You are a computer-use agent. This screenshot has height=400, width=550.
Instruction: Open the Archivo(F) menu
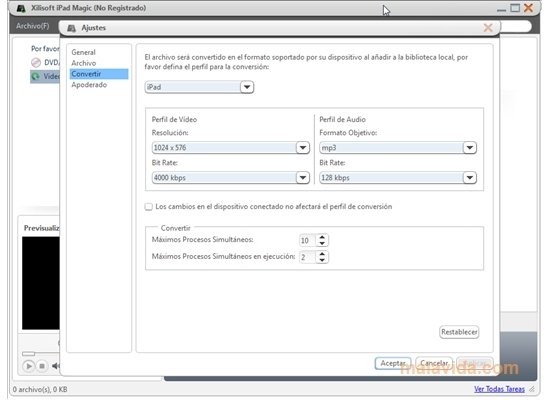tap(33, 26)
